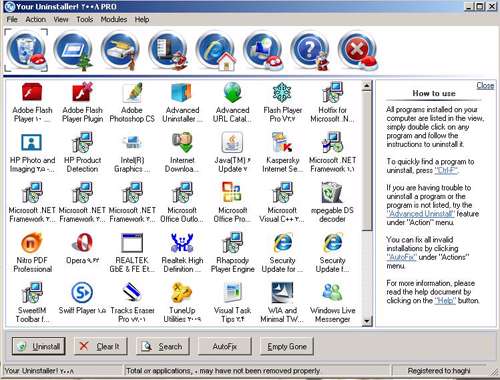
Task: Select Advanced URL Catalog icon
Action: tap(232, 92)
